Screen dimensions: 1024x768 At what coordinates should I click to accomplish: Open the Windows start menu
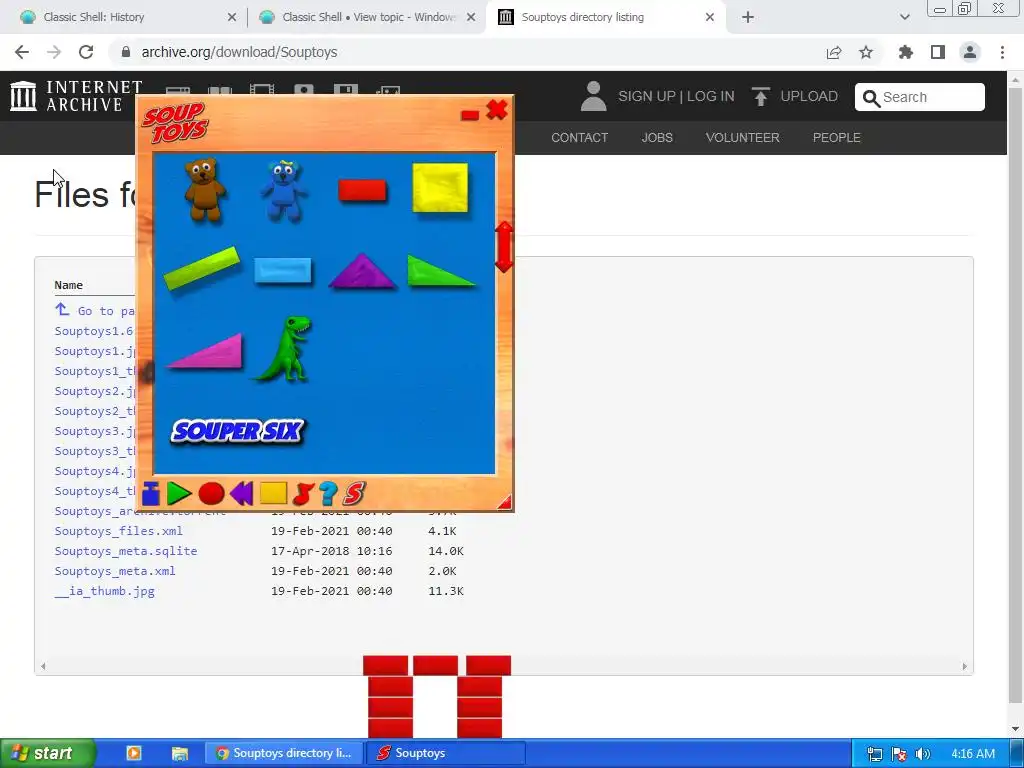[47, 753]
